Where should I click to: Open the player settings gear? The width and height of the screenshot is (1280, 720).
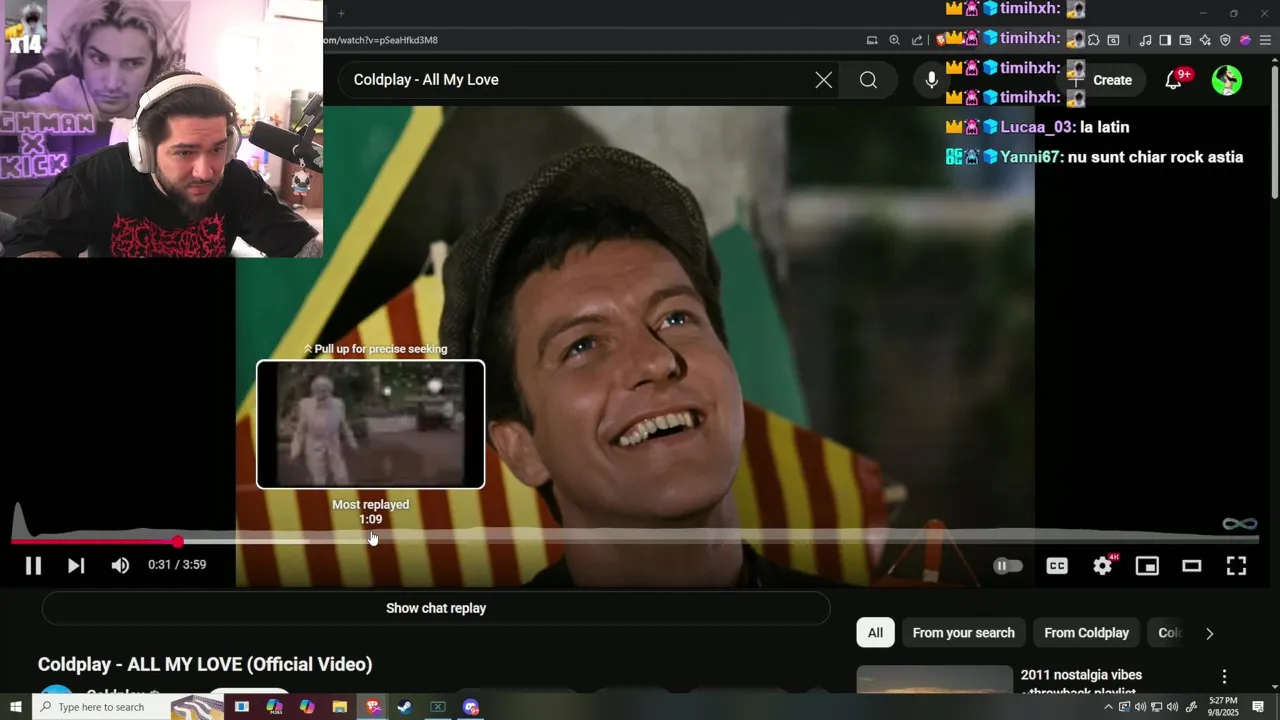(x=1102, y=566)
